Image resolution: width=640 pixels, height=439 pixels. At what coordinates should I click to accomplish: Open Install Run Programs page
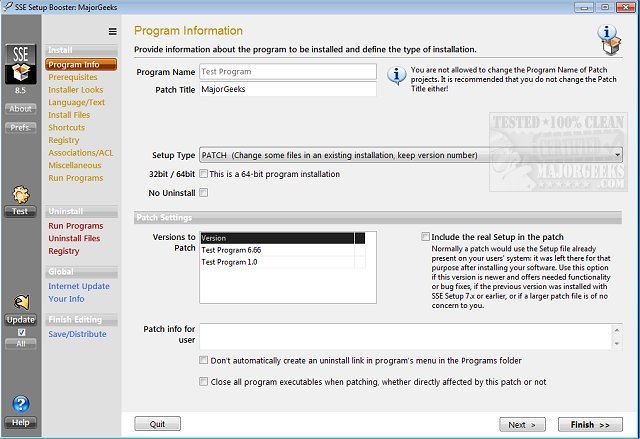tap(76, 178)
